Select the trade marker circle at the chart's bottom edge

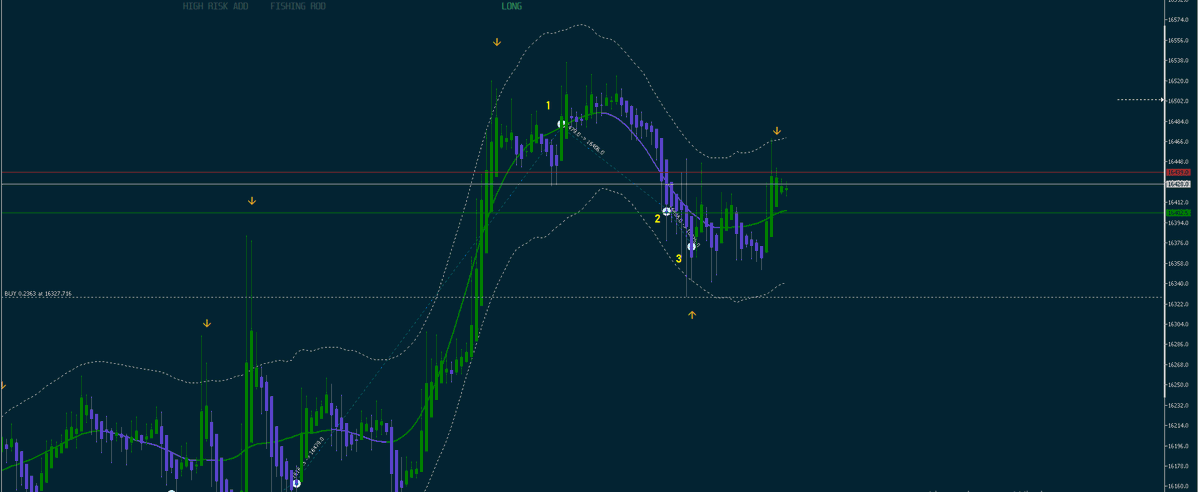pyautogui.click(x=296, y=483)
